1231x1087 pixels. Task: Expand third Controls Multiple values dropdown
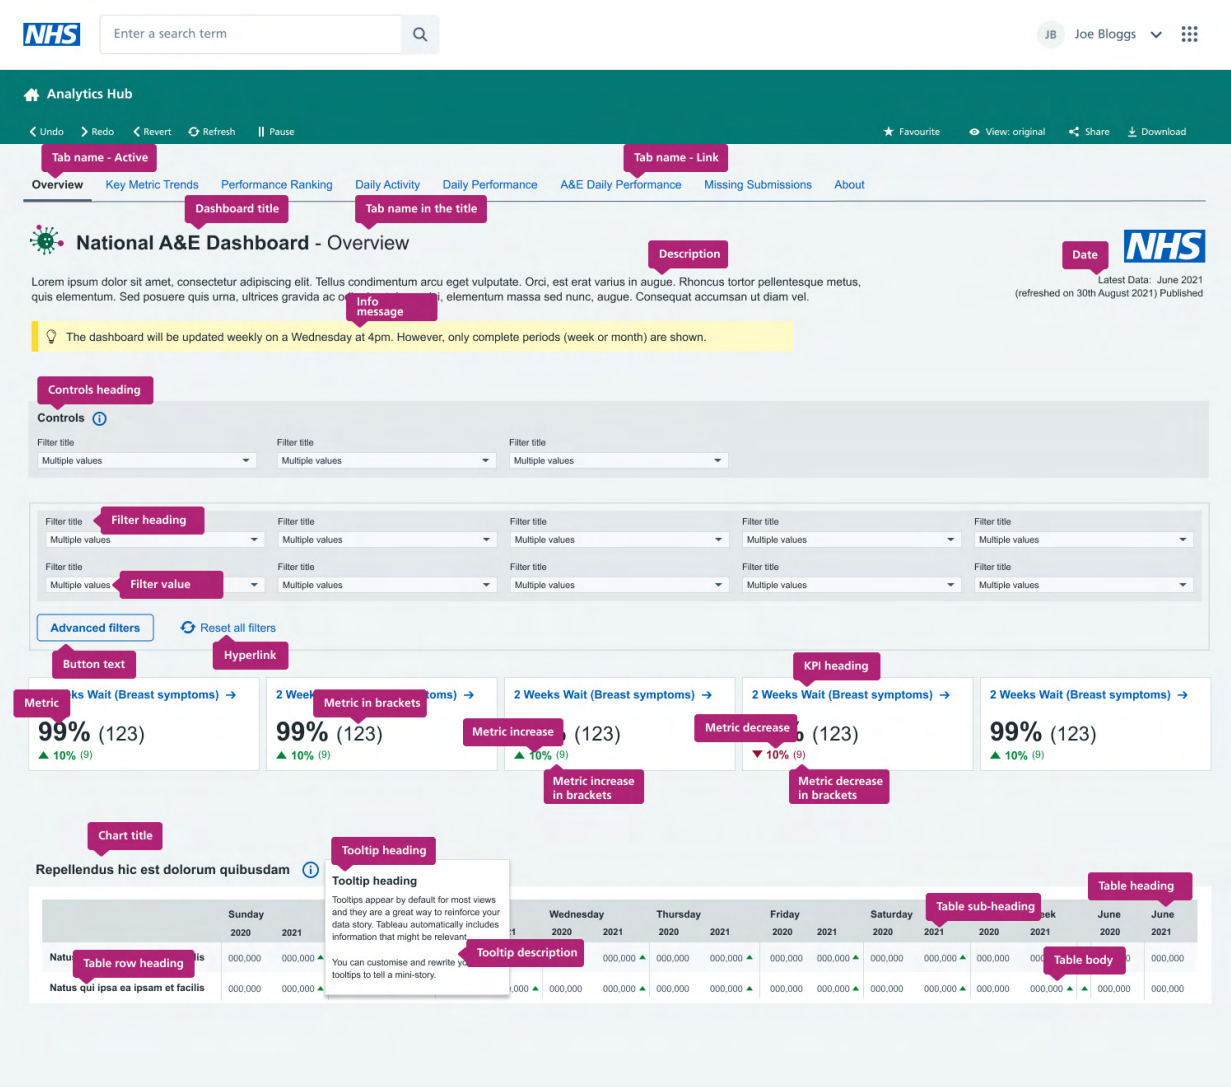(617, 461)
